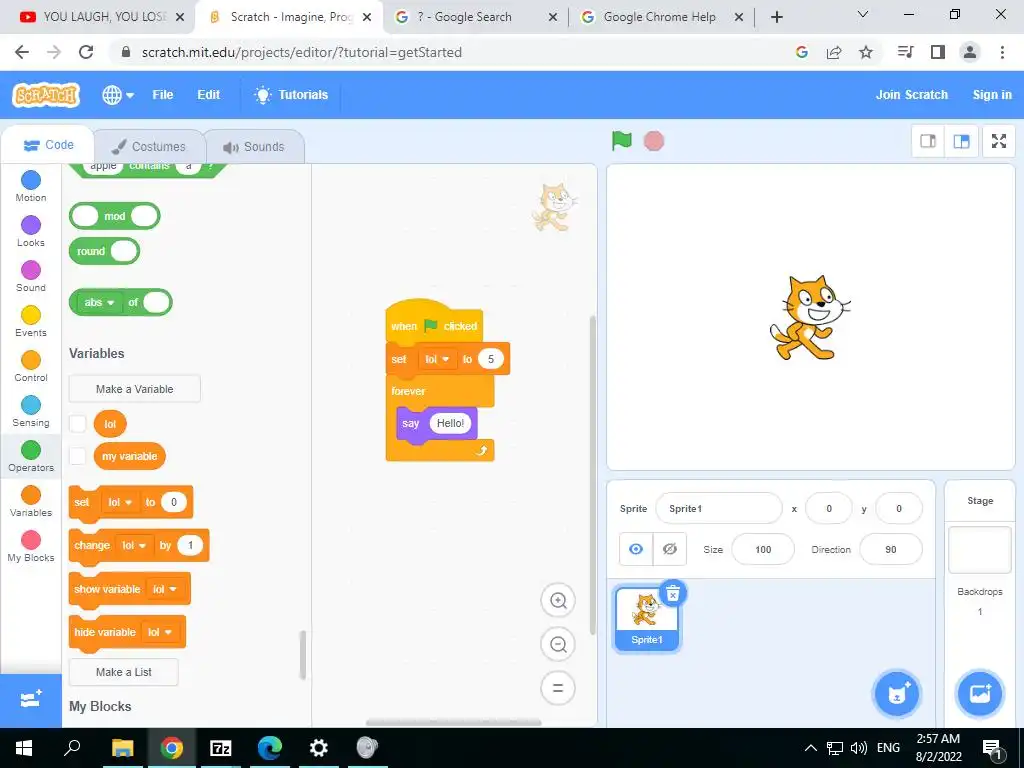
Task: Click Make a List button
Action: pos(123,672)
